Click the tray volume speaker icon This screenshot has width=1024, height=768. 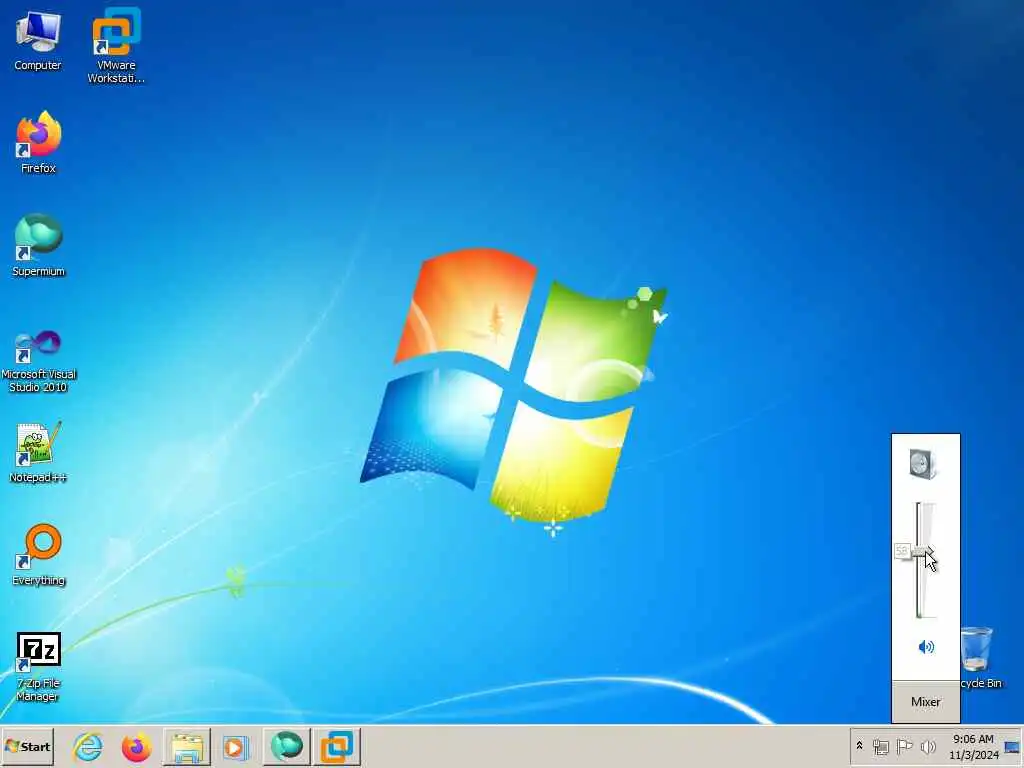[x=928, y=746]
